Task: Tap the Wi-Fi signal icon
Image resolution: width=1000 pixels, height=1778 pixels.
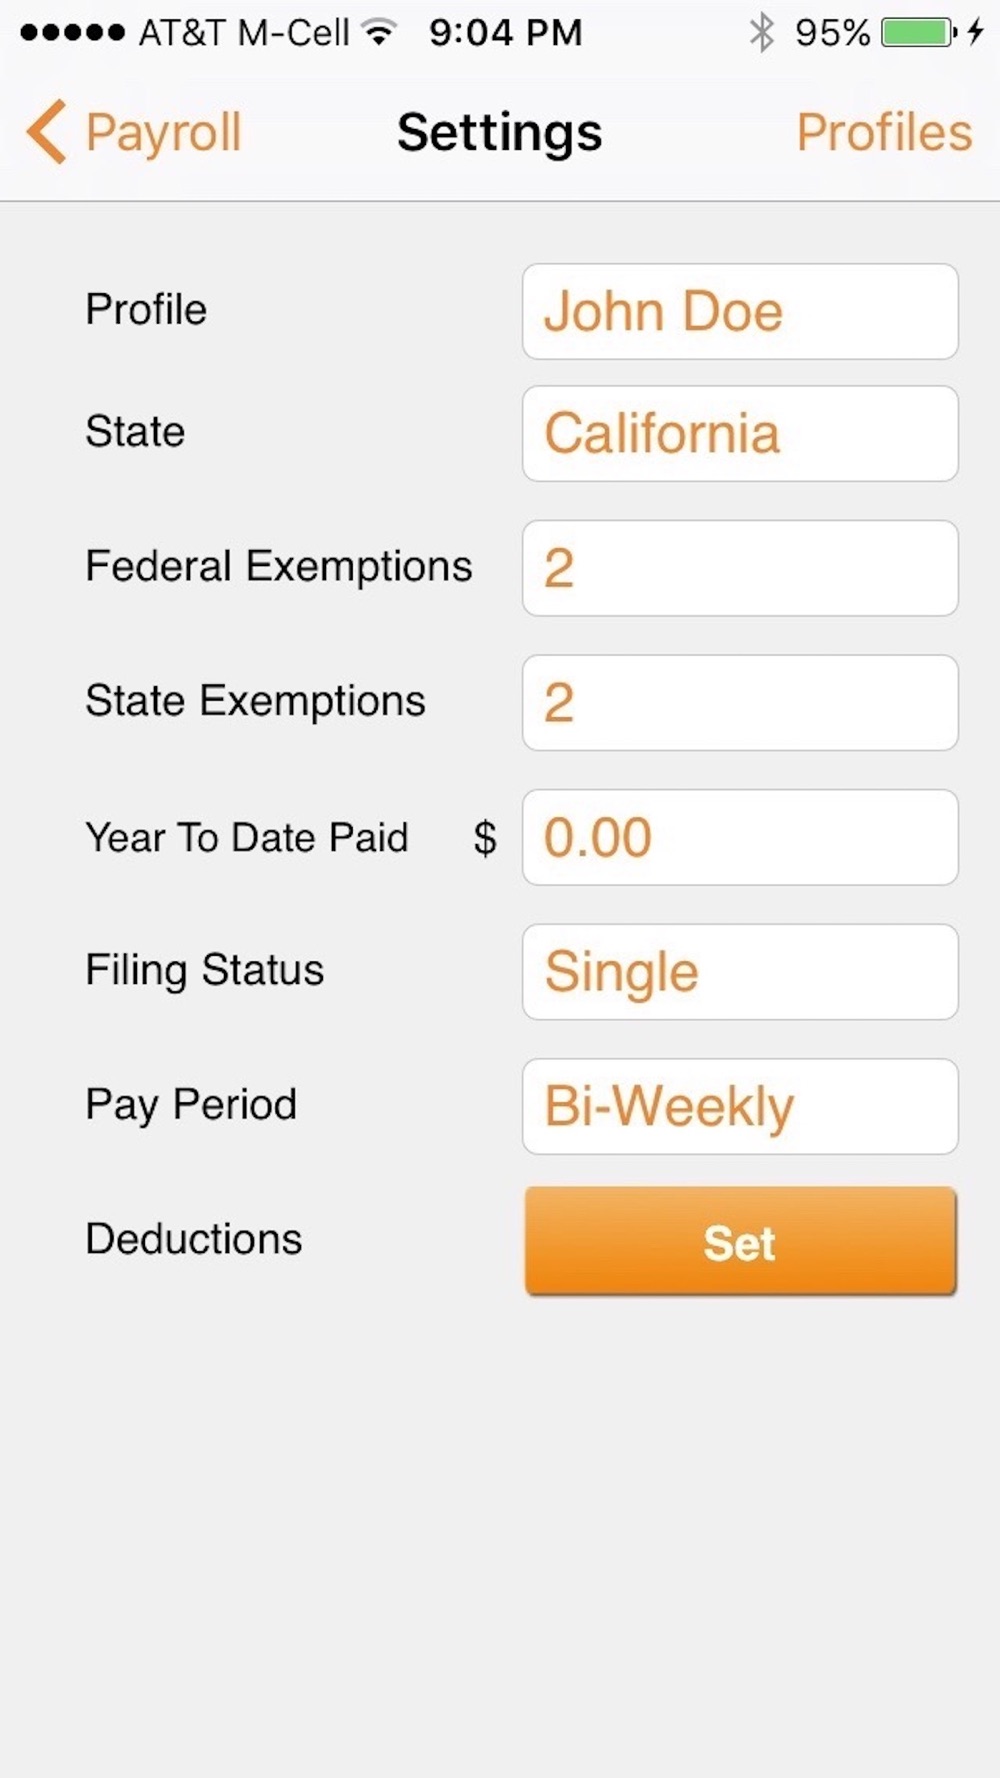Action: pyautogui.click(x=379, y=33)
